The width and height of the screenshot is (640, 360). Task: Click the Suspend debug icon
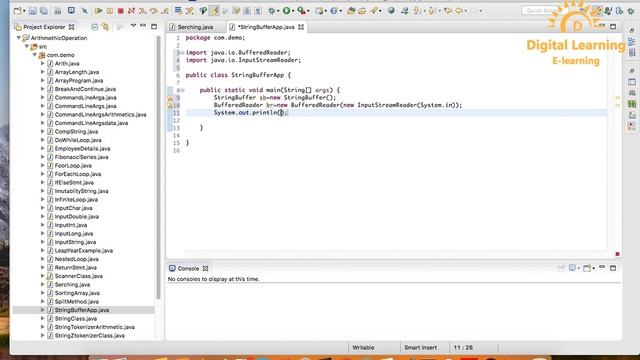110,11
